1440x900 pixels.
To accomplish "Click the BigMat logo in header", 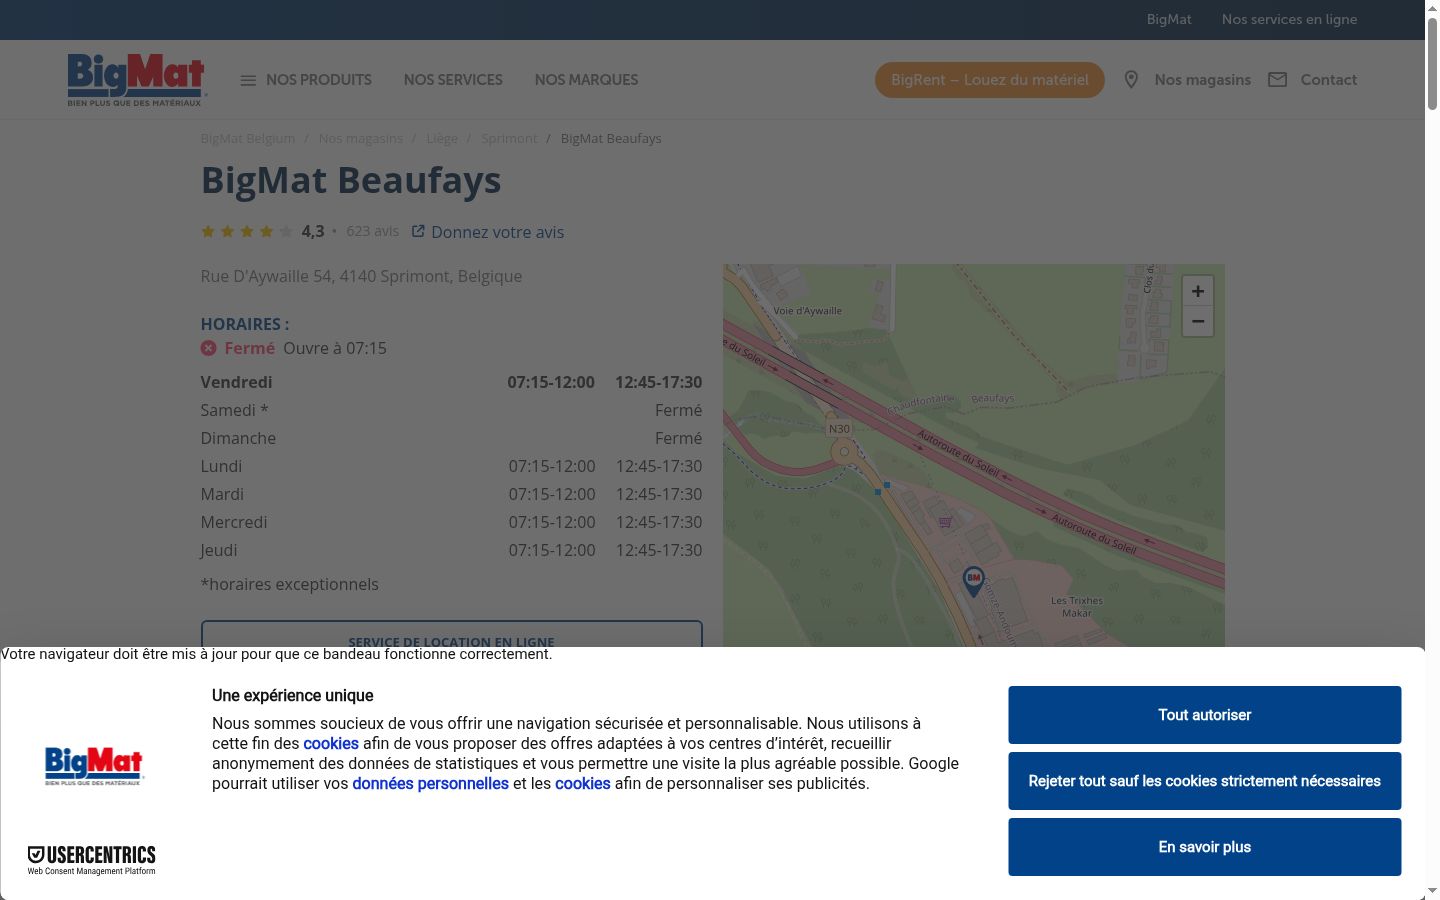I will [136, 80].
